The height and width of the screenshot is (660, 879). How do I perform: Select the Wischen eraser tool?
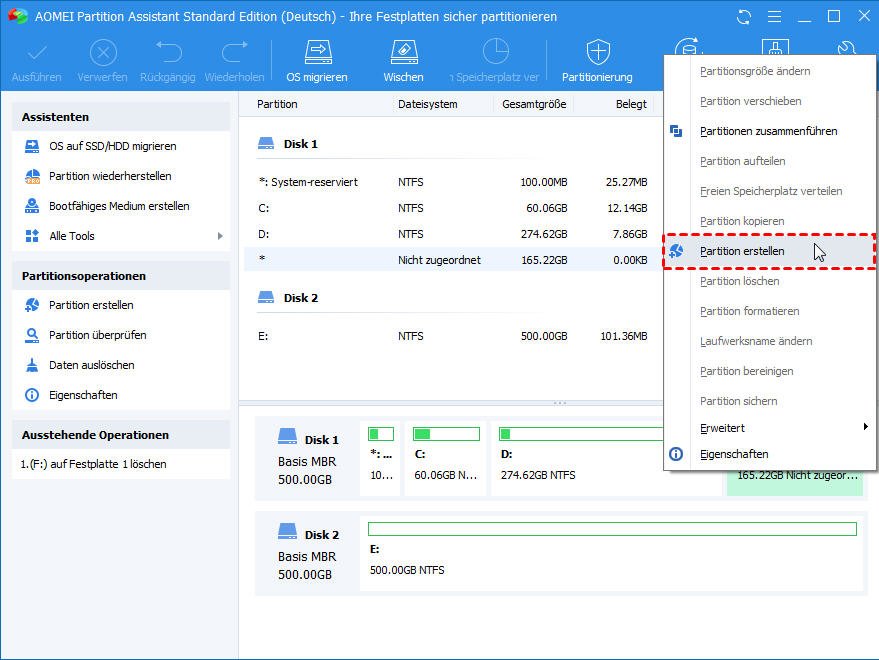click(x=403, y=60)
